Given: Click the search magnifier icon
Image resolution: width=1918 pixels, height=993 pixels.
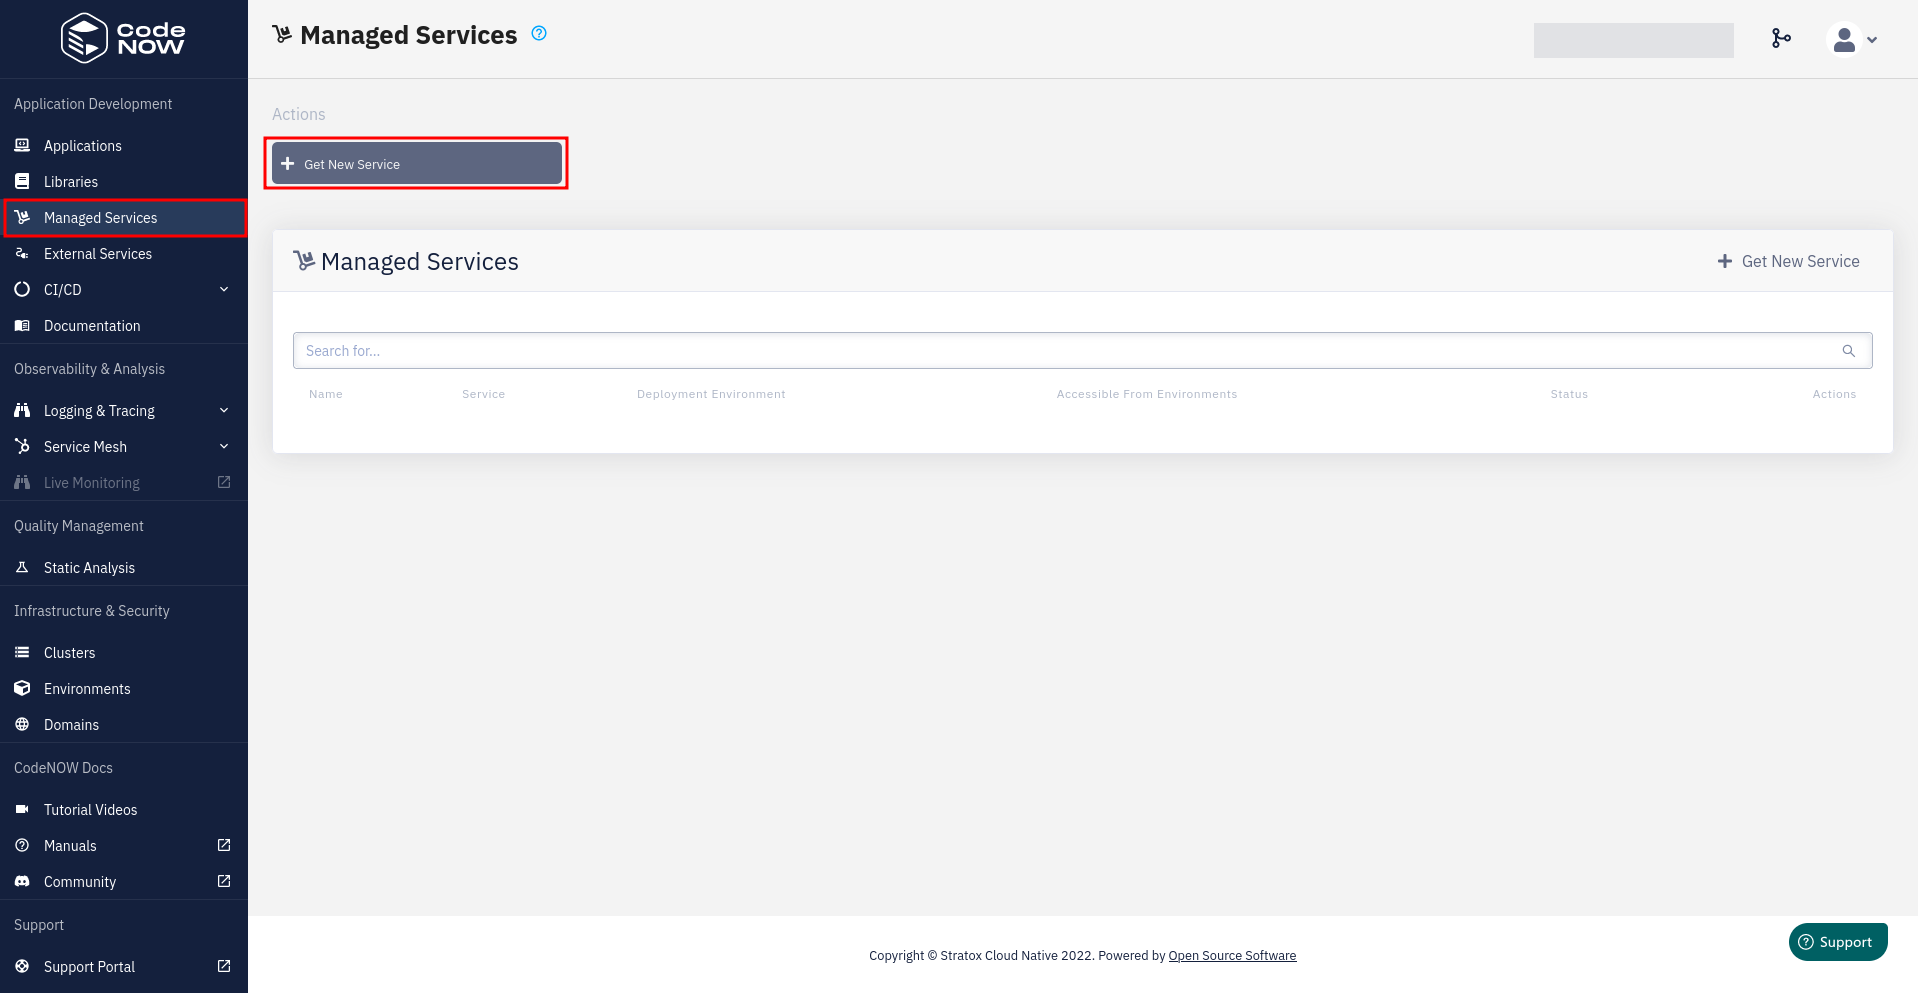Looking at the screenshot, I should click(1849, 351).
